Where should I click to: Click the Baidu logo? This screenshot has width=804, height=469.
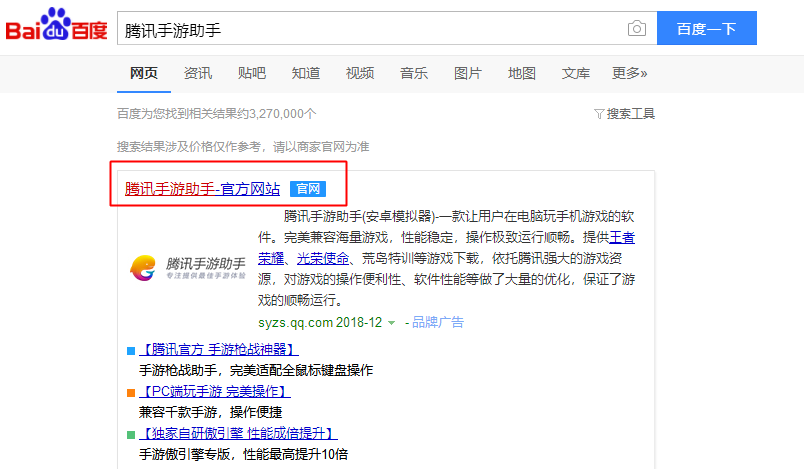coord(56,25)
